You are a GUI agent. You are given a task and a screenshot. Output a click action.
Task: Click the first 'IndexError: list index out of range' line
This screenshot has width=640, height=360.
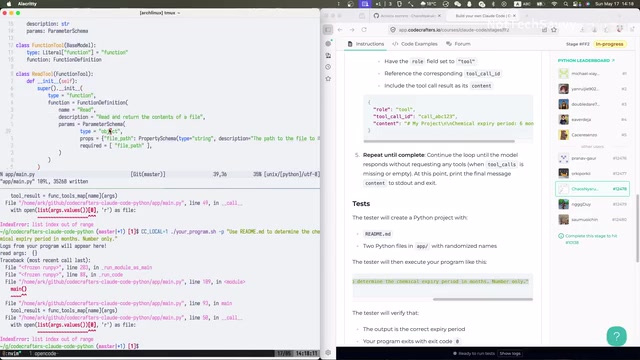pyautogui.click(x=47, y=224)
